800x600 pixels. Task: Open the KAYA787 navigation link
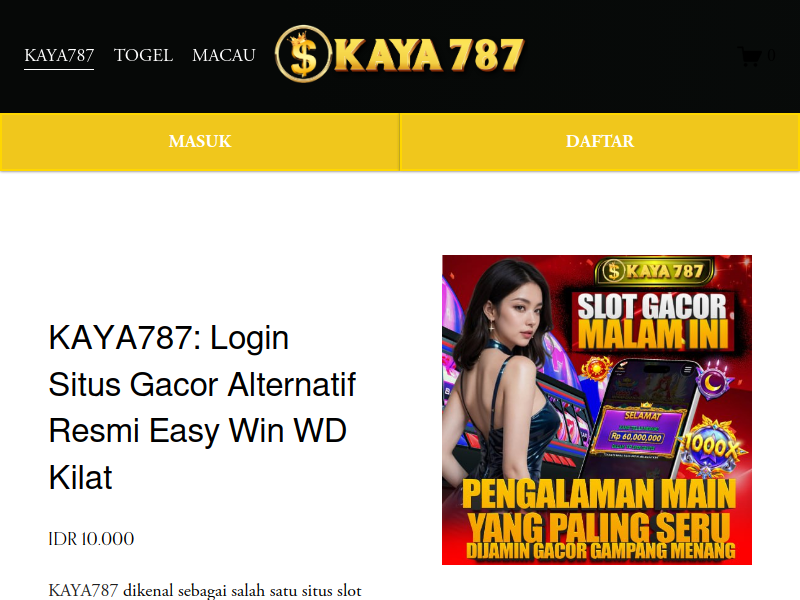pyautogui.click(x=59, y=55)
